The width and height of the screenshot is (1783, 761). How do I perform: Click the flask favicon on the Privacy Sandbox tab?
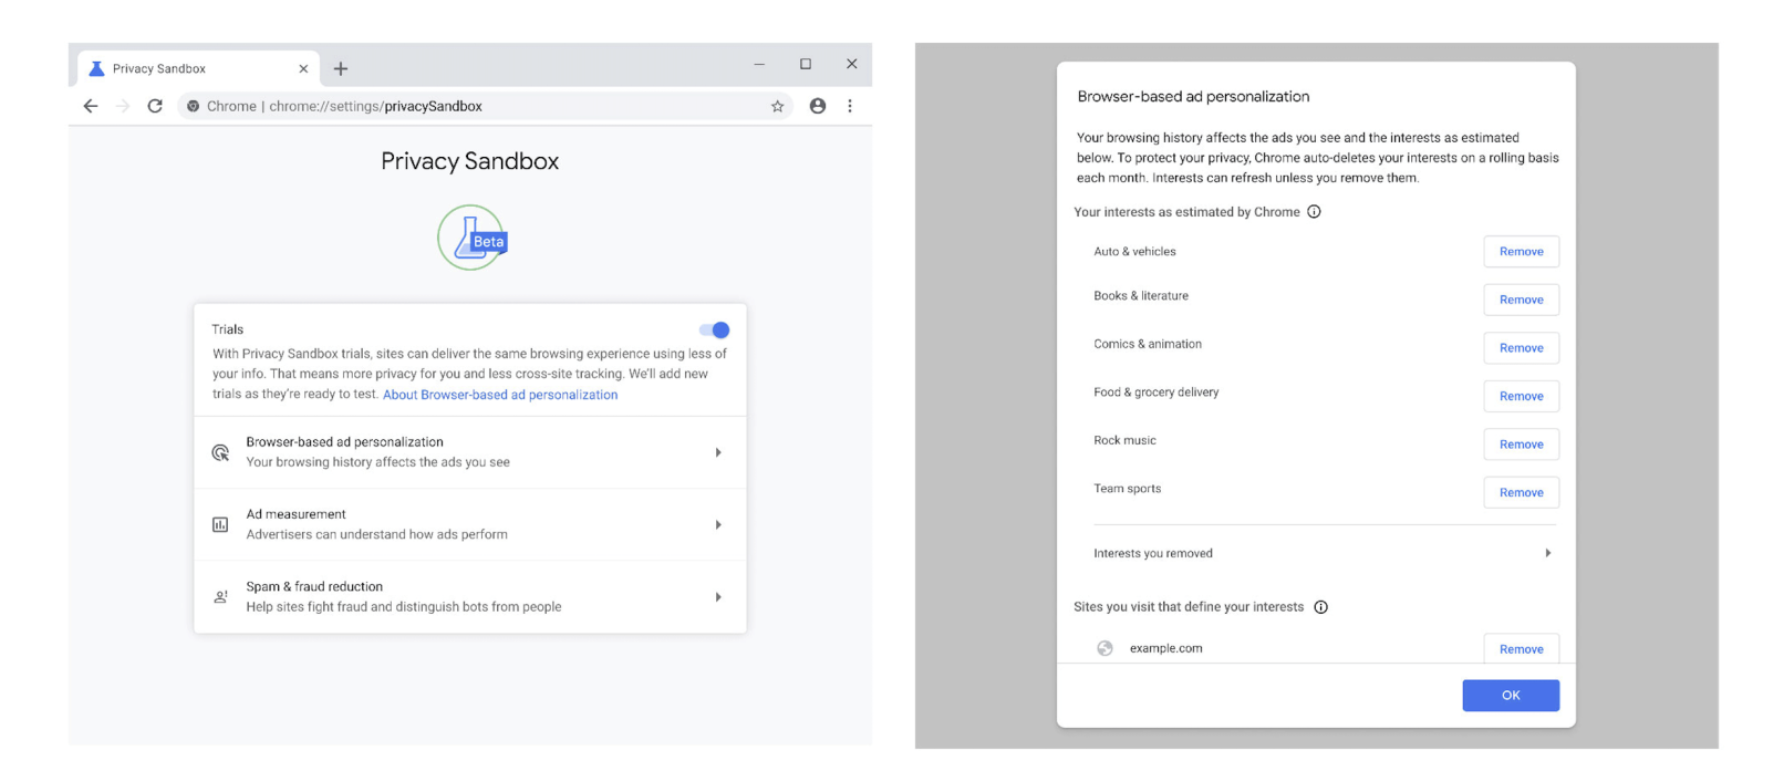[x=96, y=69]
